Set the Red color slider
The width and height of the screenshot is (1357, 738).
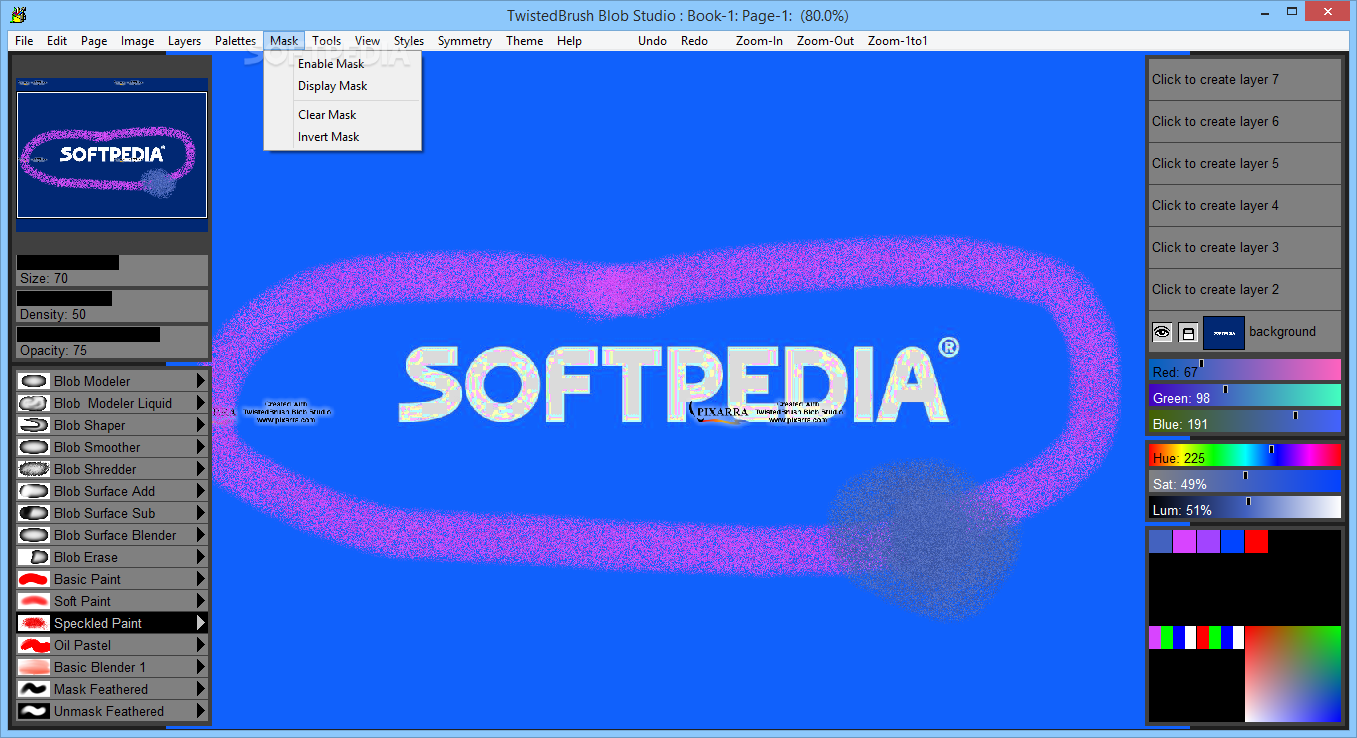click(x=1245, y=370)
